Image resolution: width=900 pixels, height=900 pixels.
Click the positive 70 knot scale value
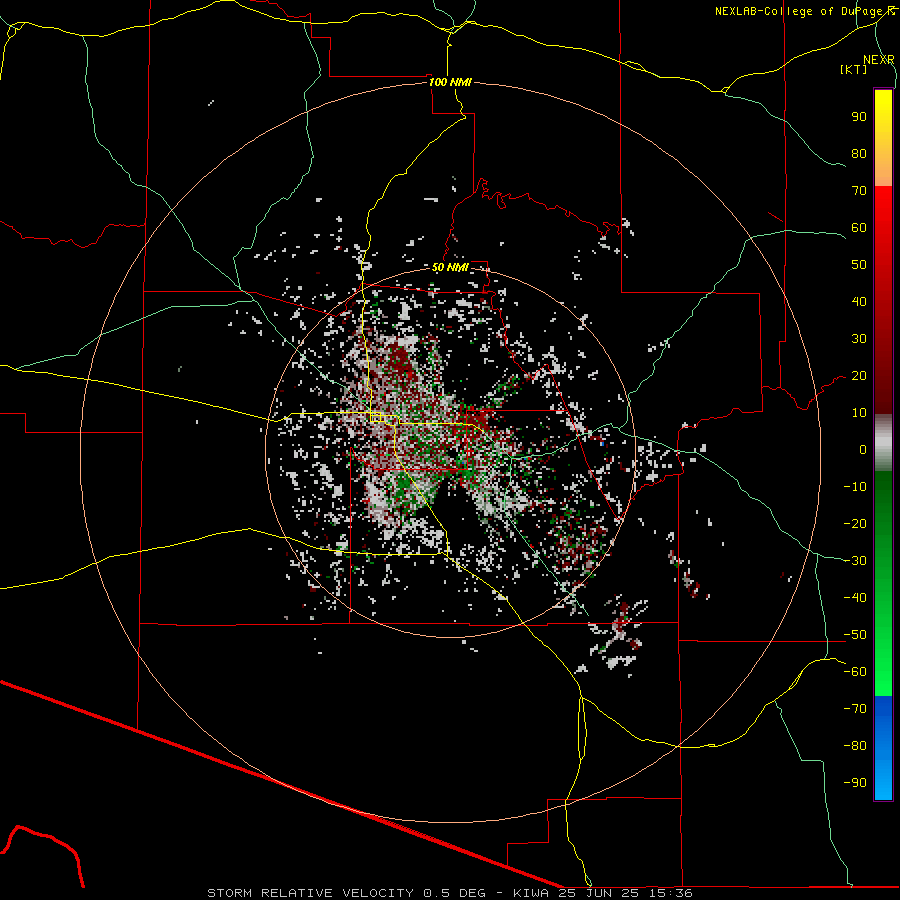(859, 191)
